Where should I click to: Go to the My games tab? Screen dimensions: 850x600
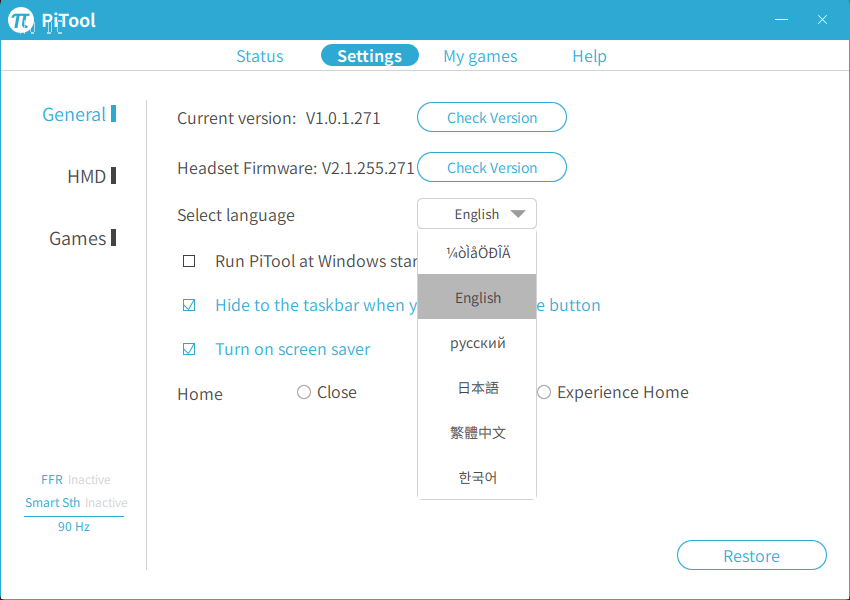480,56
